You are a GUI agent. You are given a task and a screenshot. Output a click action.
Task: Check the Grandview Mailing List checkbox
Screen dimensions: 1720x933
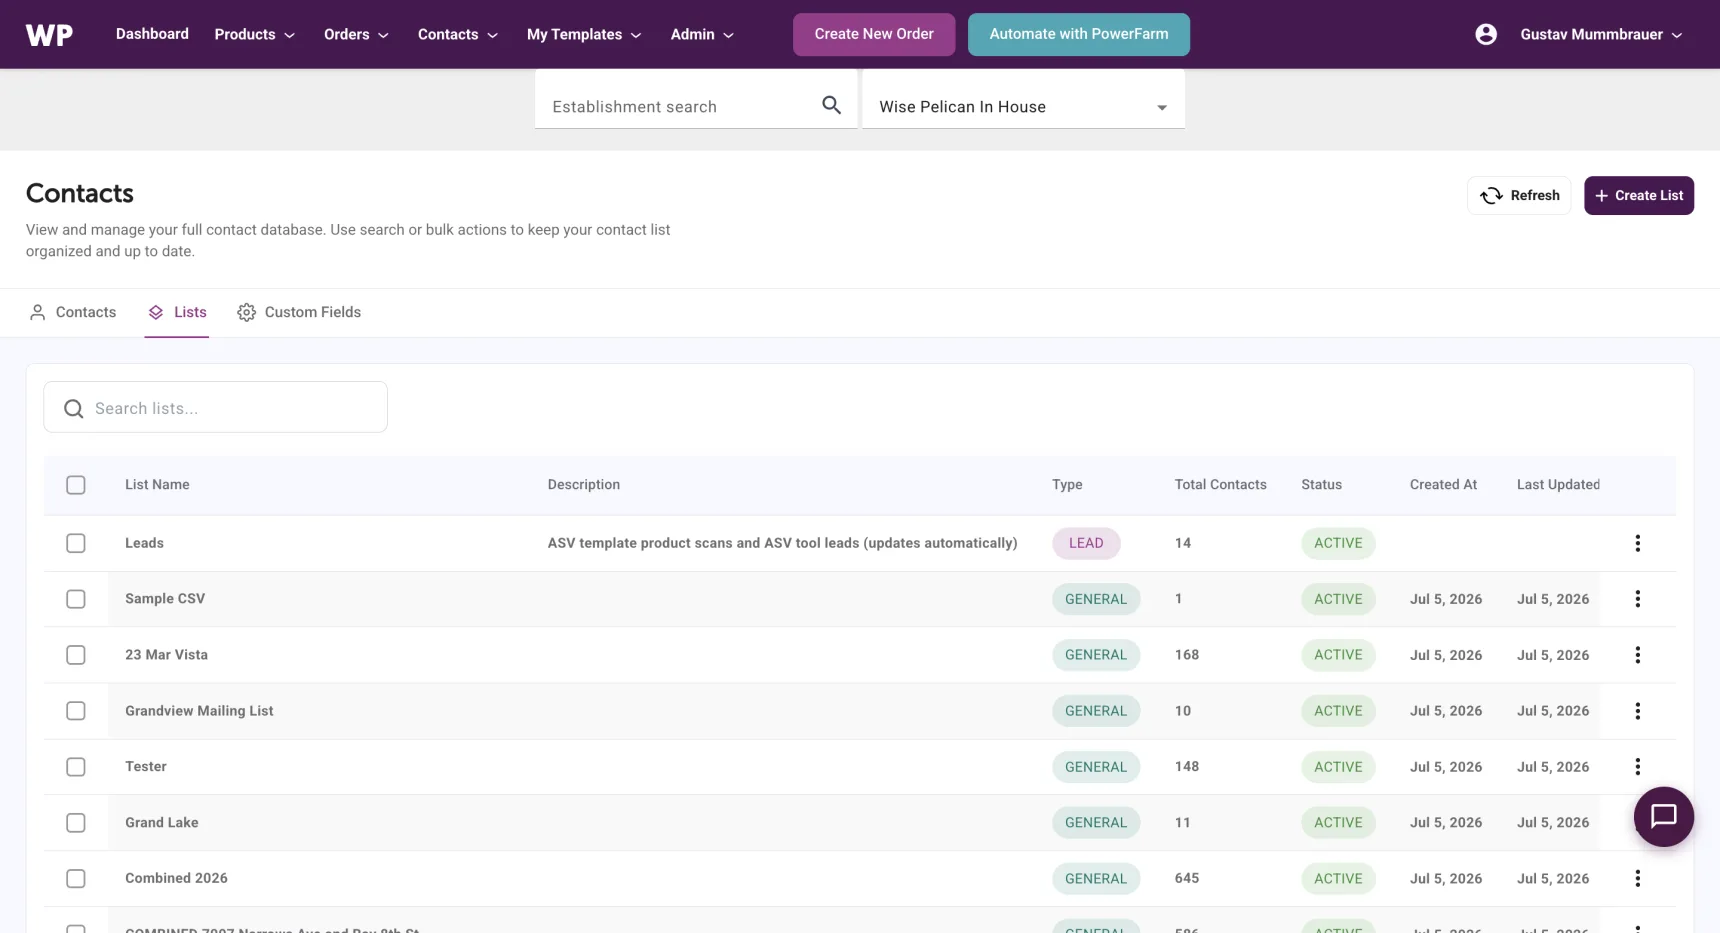click(x=76, y=711)
